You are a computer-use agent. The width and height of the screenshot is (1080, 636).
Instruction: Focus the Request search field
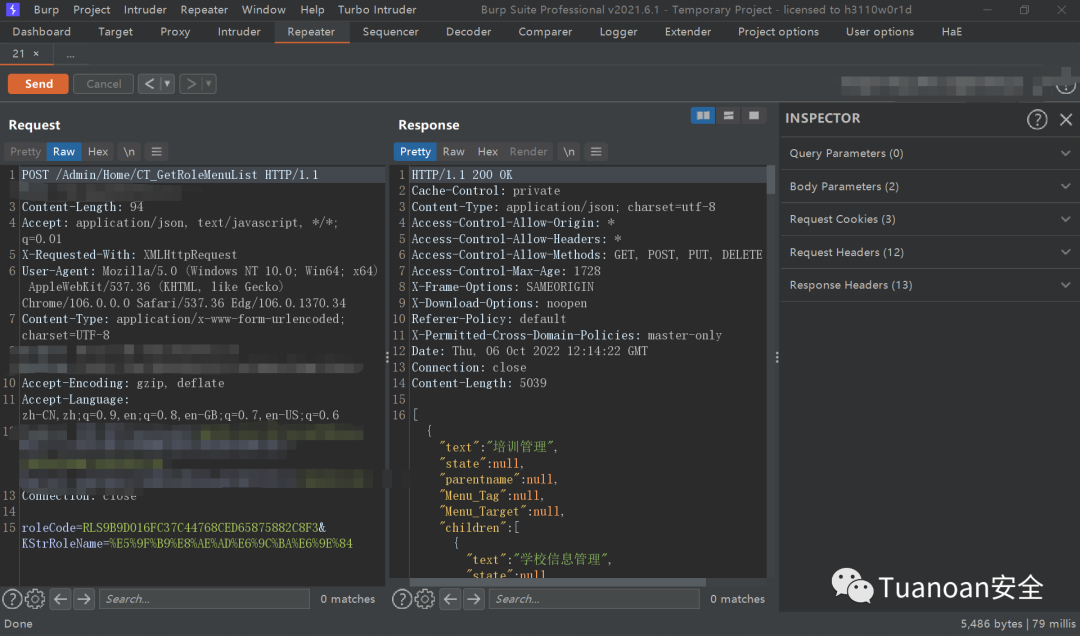pos(205,599)
